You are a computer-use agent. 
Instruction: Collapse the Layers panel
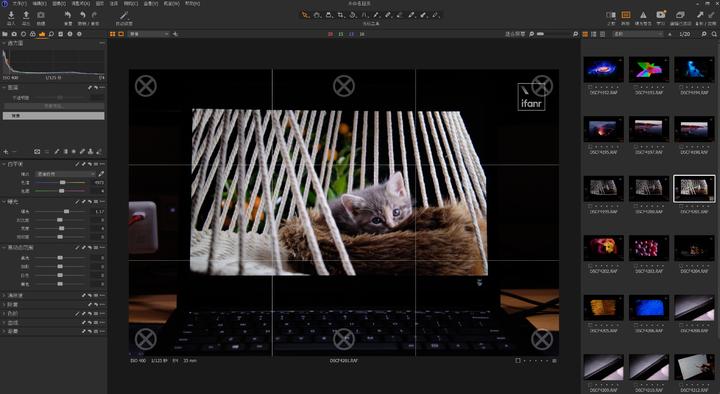click(4, 87)
